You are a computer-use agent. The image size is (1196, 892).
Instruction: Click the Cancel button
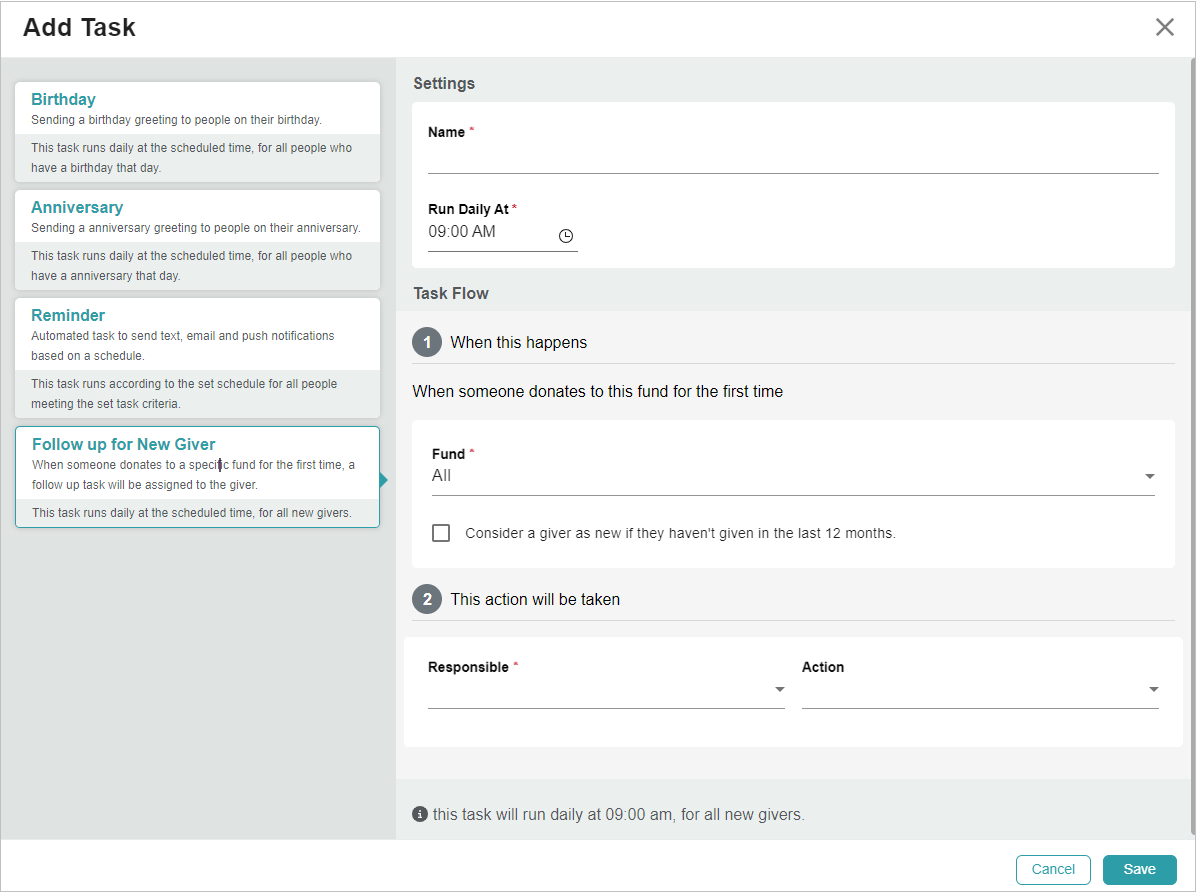1053,869
